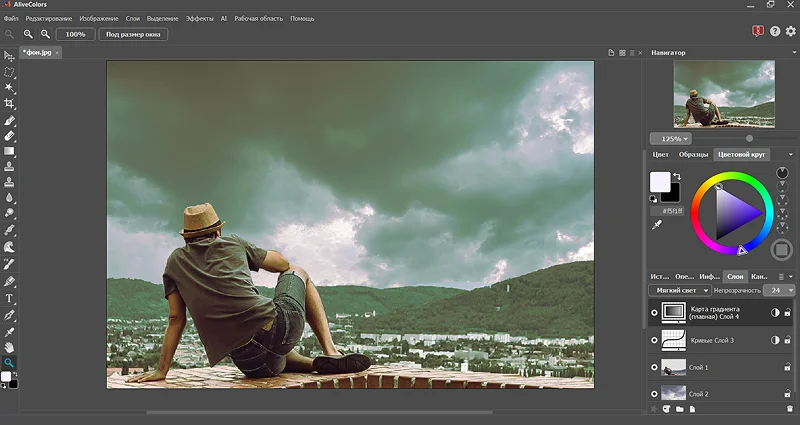Expand the Навигатор panel menu arrow
This screenshot has height=425, width=800.
click(794, 53)
